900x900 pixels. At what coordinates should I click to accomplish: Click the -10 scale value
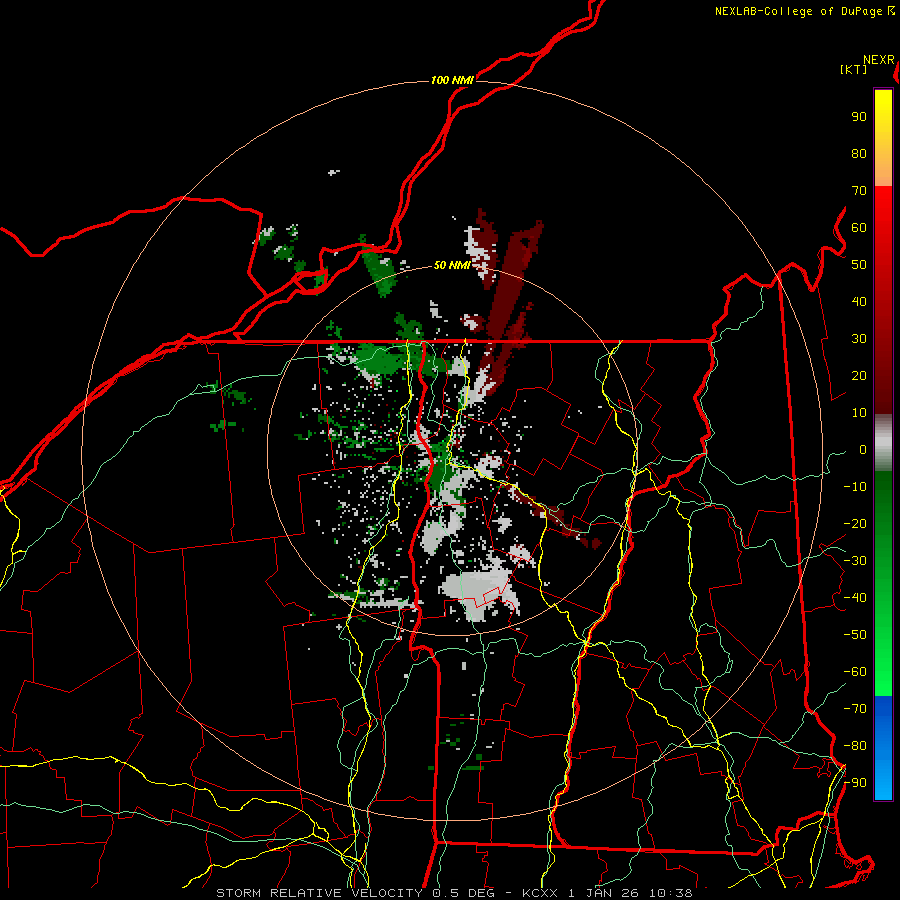(855, 487)
